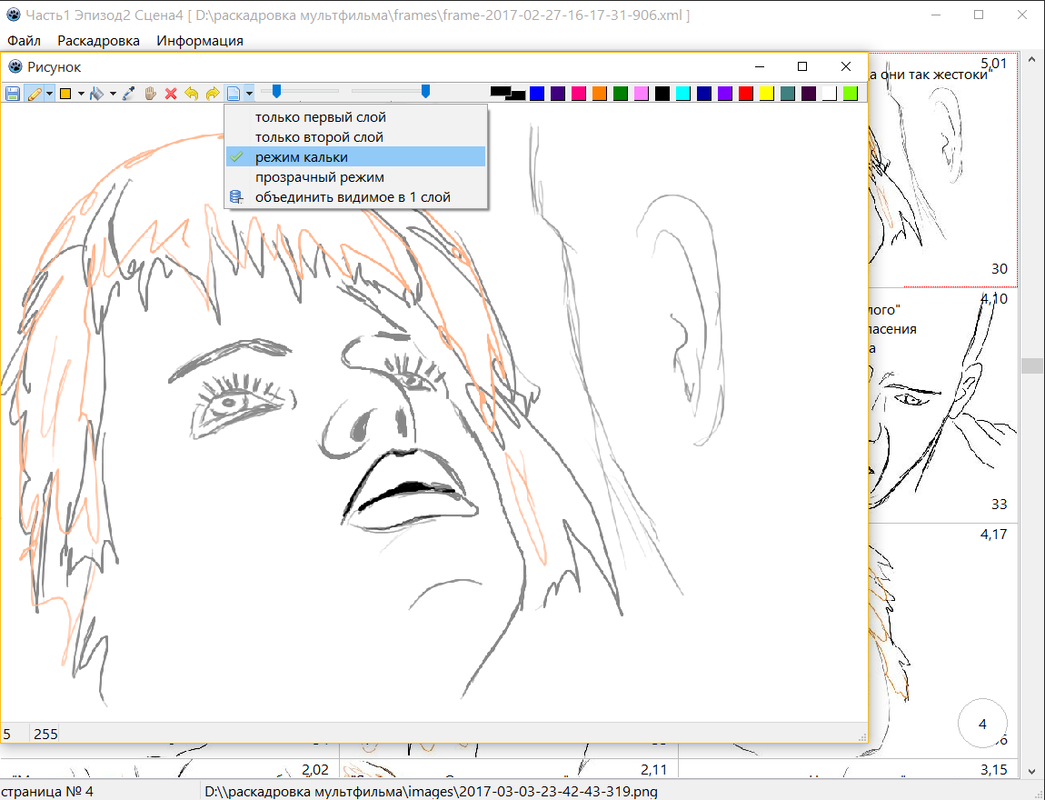Collapse the layer mode dropdown arrow
The width and height of the screenshot is (1045, 800).
(249, 94)
